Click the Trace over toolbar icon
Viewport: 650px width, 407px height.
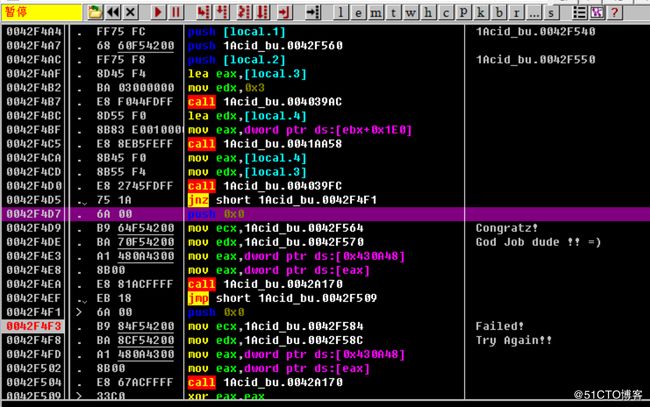(x=262, y=12)
